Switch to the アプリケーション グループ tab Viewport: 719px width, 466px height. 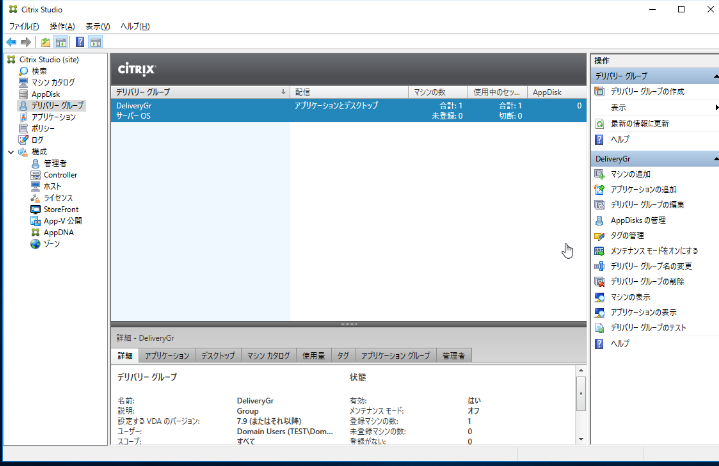(x=396, y=355)
